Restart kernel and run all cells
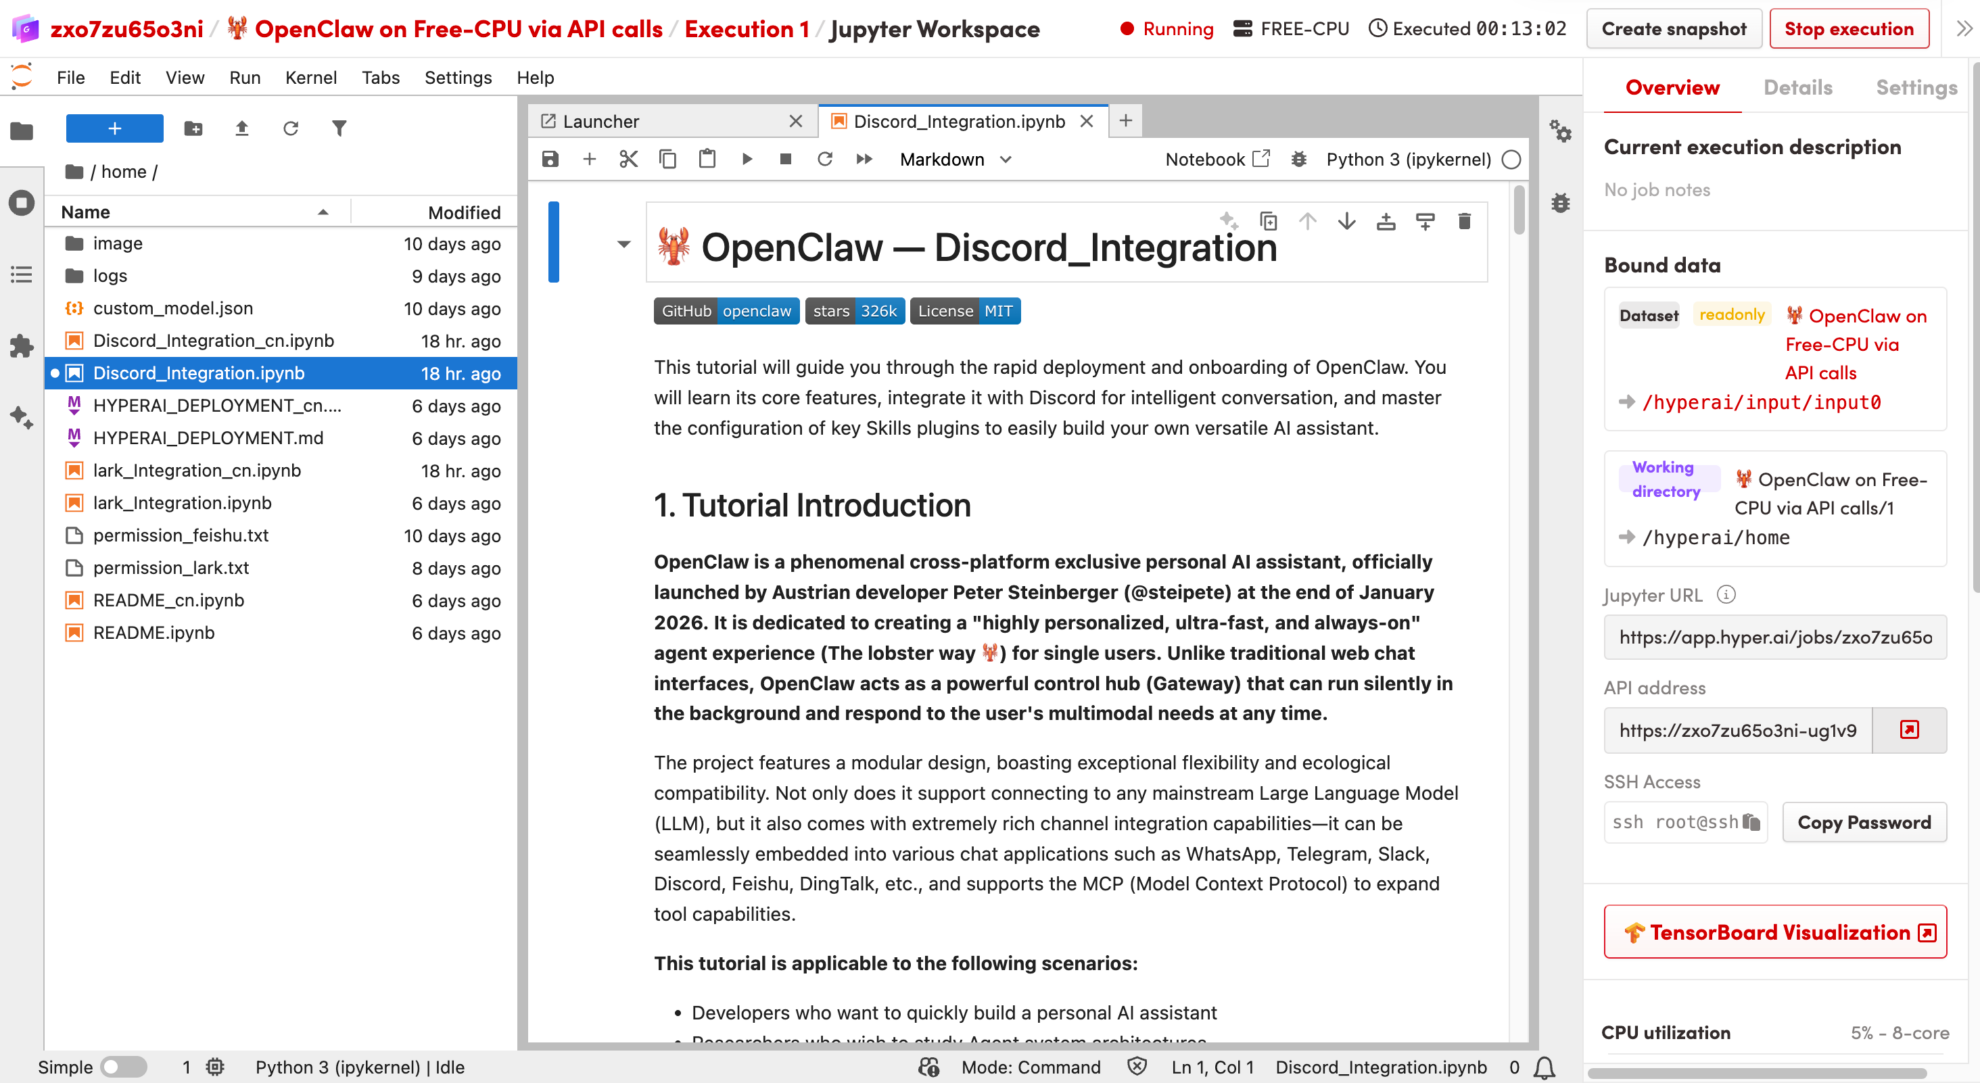Image resolution: width=1980 pixels, height=1083 pixels. [x=864, y=159]
